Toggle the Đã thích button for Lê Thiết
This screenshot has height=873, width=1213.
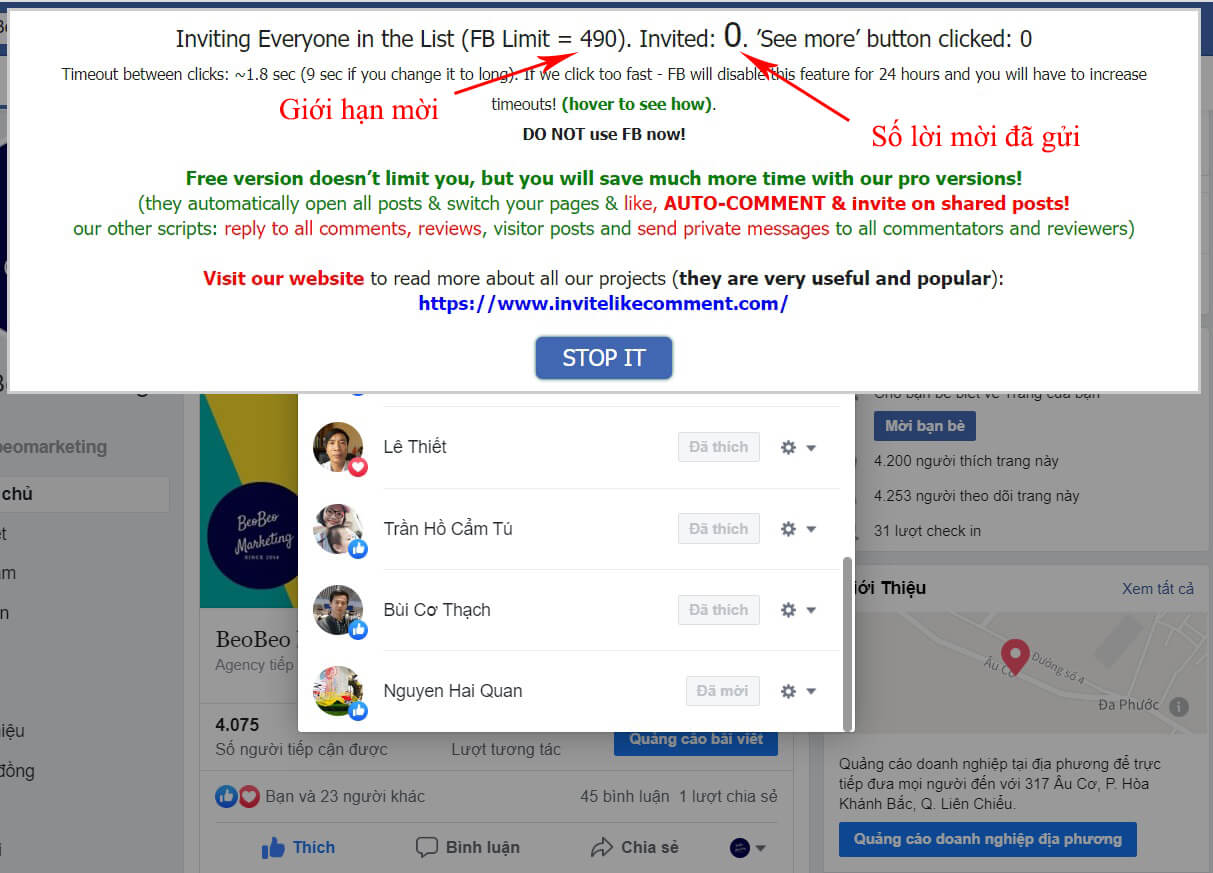click(718, 447)
